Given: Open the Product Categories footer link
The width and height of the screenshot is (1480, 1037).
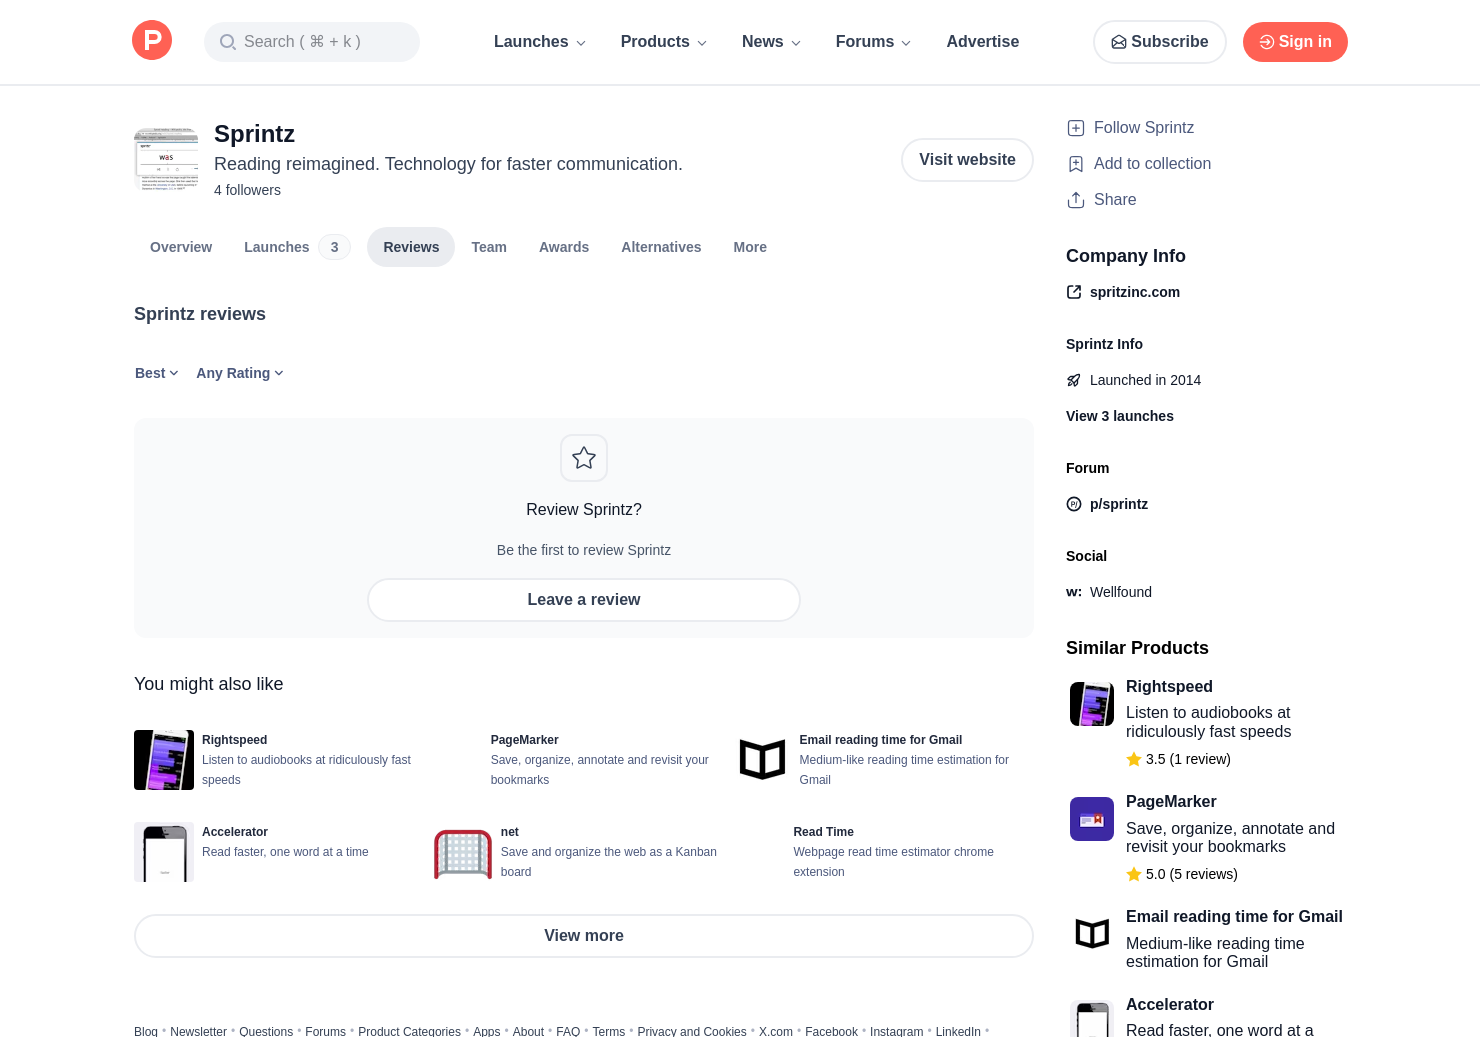Looking at the screenshot, I should tap(409, 1031).
